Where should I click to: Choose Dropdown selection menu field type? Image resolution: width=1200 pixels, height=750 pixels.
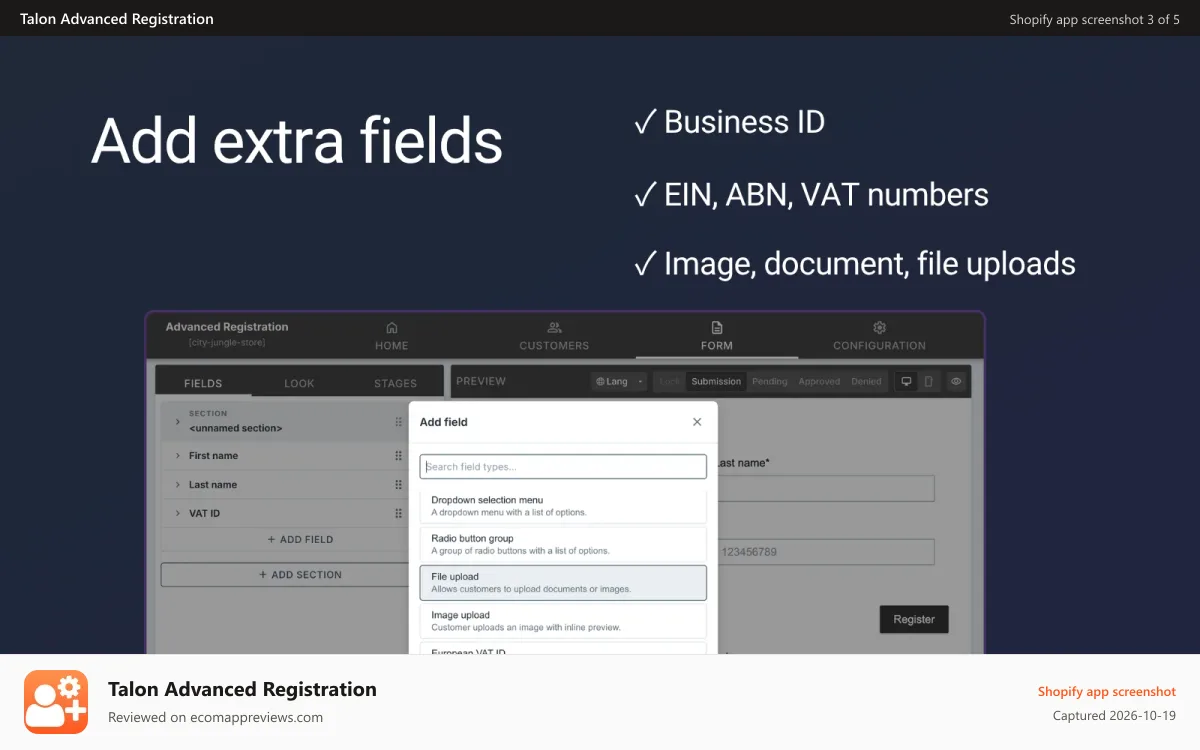(563, 506)
